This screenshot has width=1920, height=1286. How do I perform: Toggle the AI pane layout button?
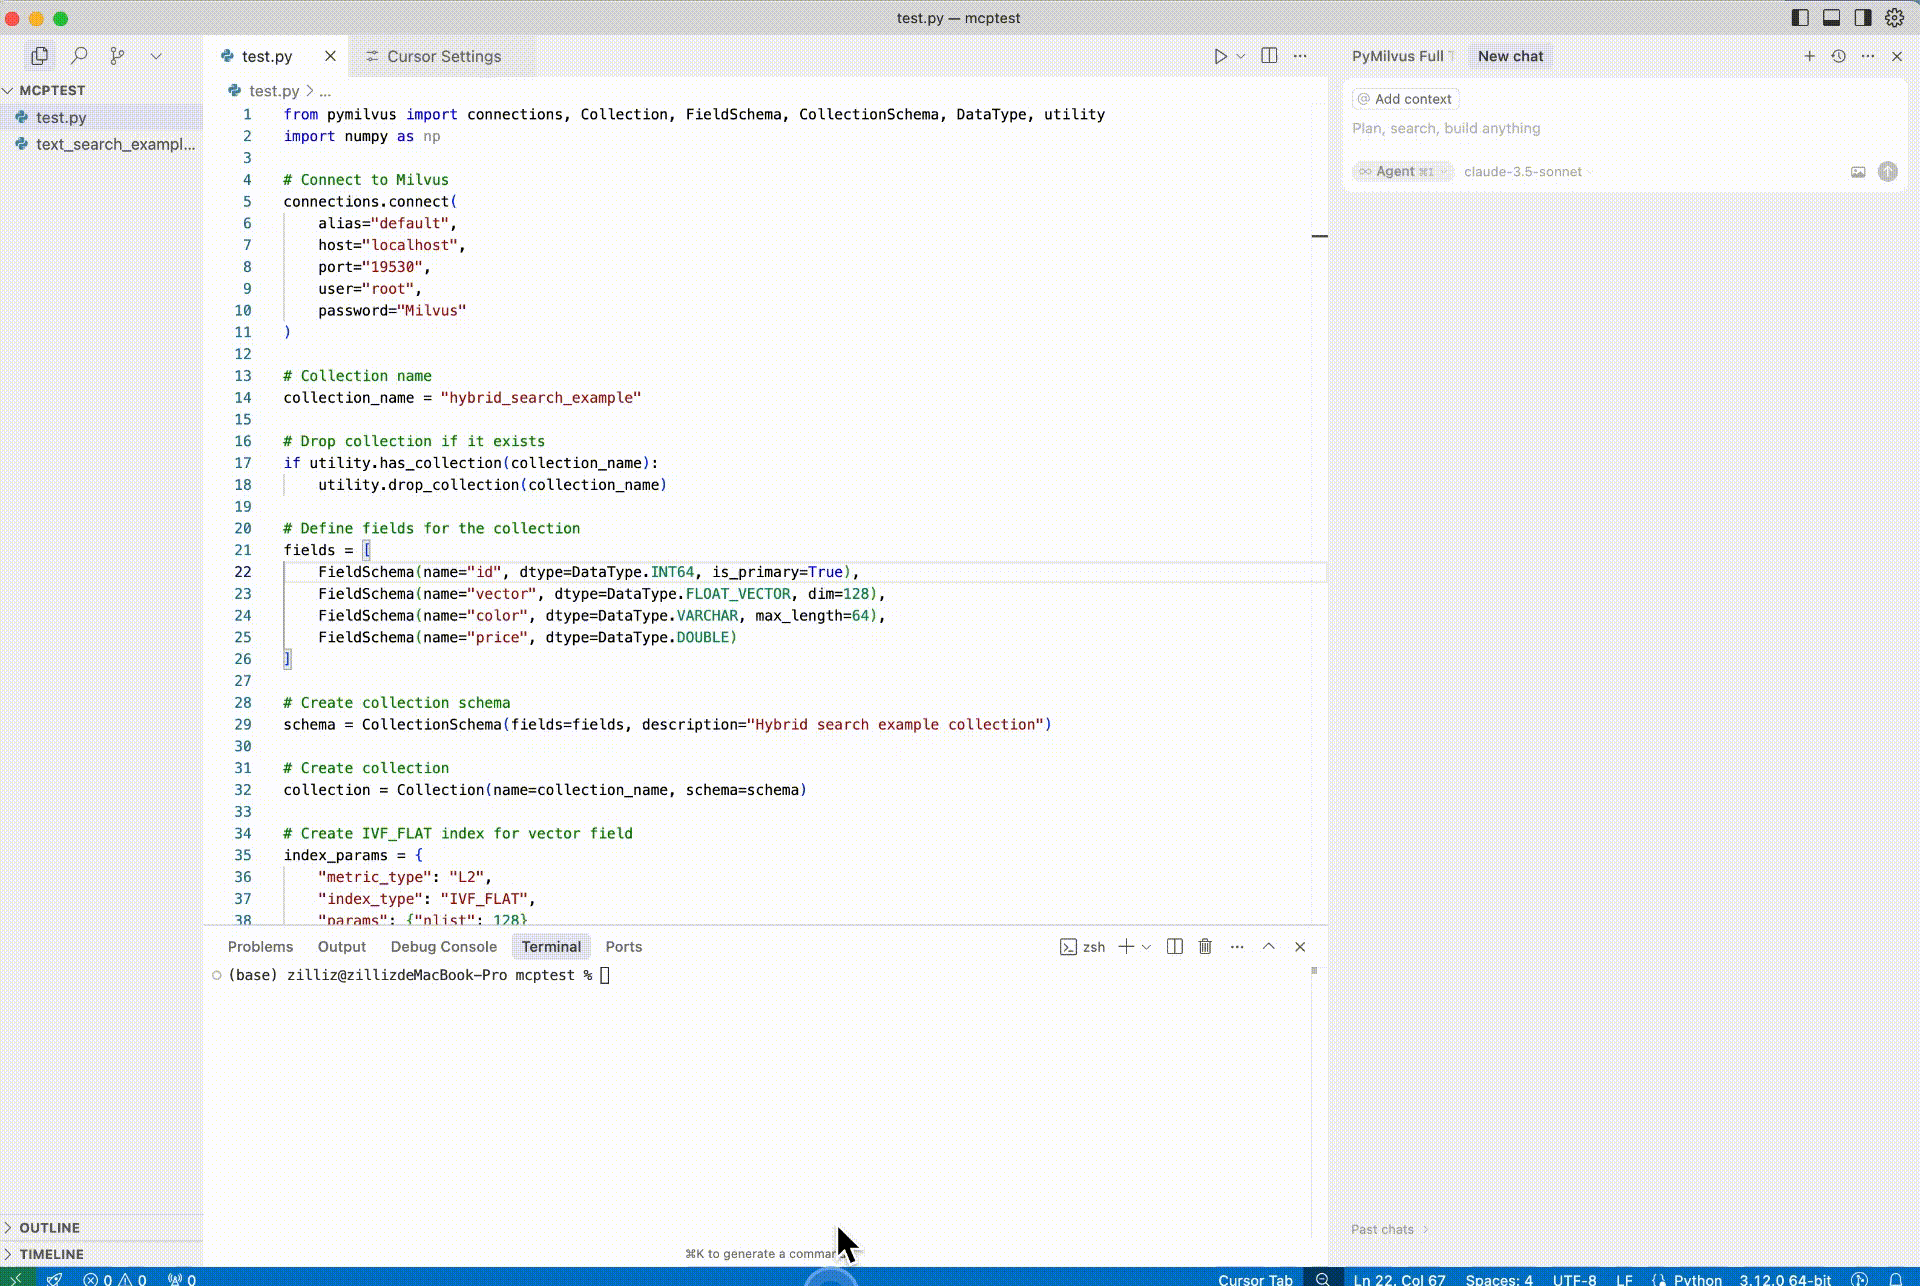[x=1862, y=18]
